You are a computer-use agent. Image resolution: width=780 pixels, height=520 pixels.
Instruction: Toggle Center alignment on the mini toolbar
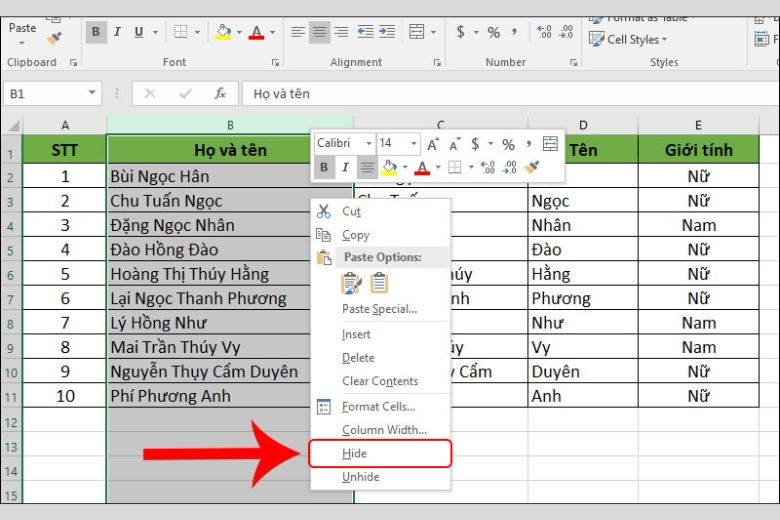[x=367, y=167]
